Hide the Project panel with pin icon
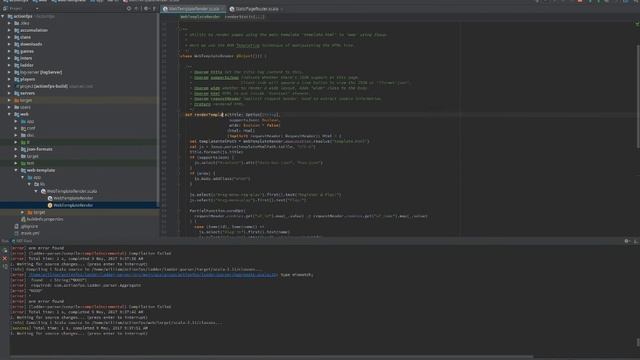The height and width of the screenshot is (360, 640). [x=154, y=8]
